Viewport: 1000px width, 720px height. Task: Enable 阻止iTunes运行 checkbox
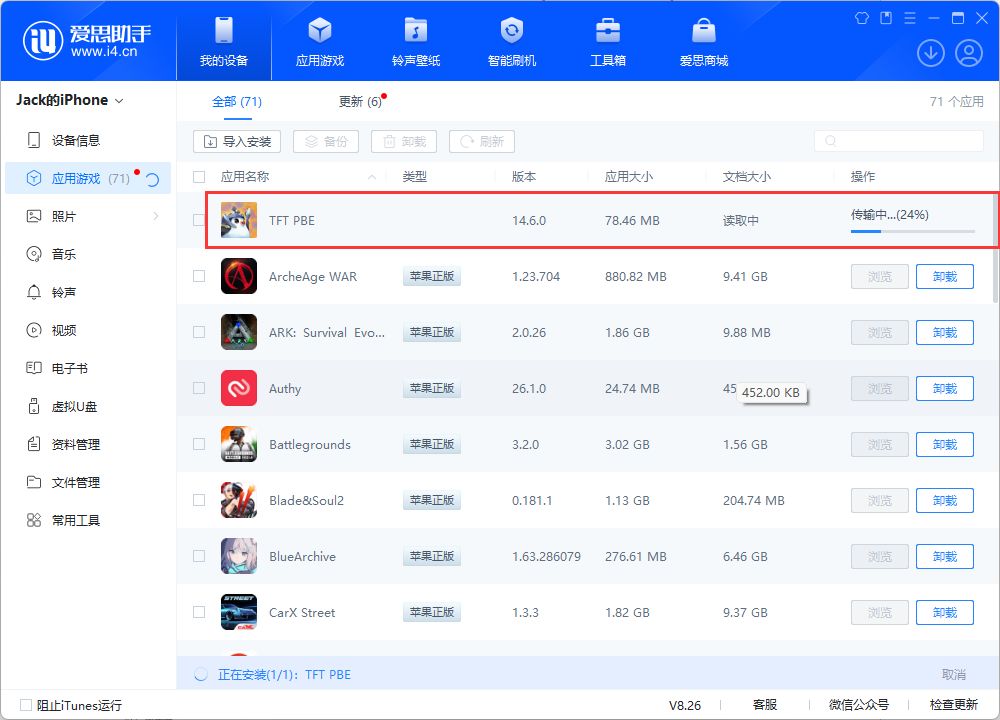[x=26, y=705]
